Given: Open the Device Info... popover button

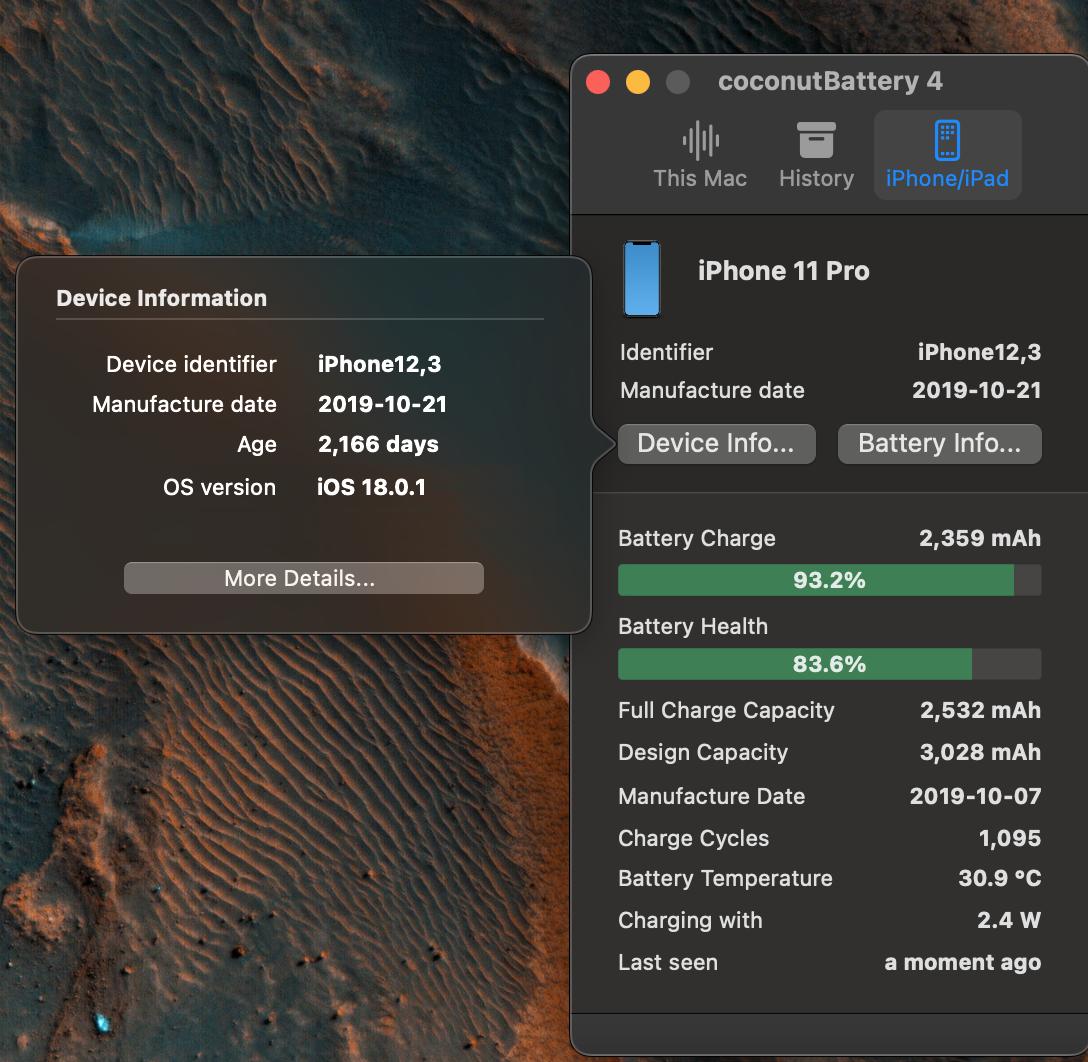Looking at the screenshot, I should pos(716,444).
